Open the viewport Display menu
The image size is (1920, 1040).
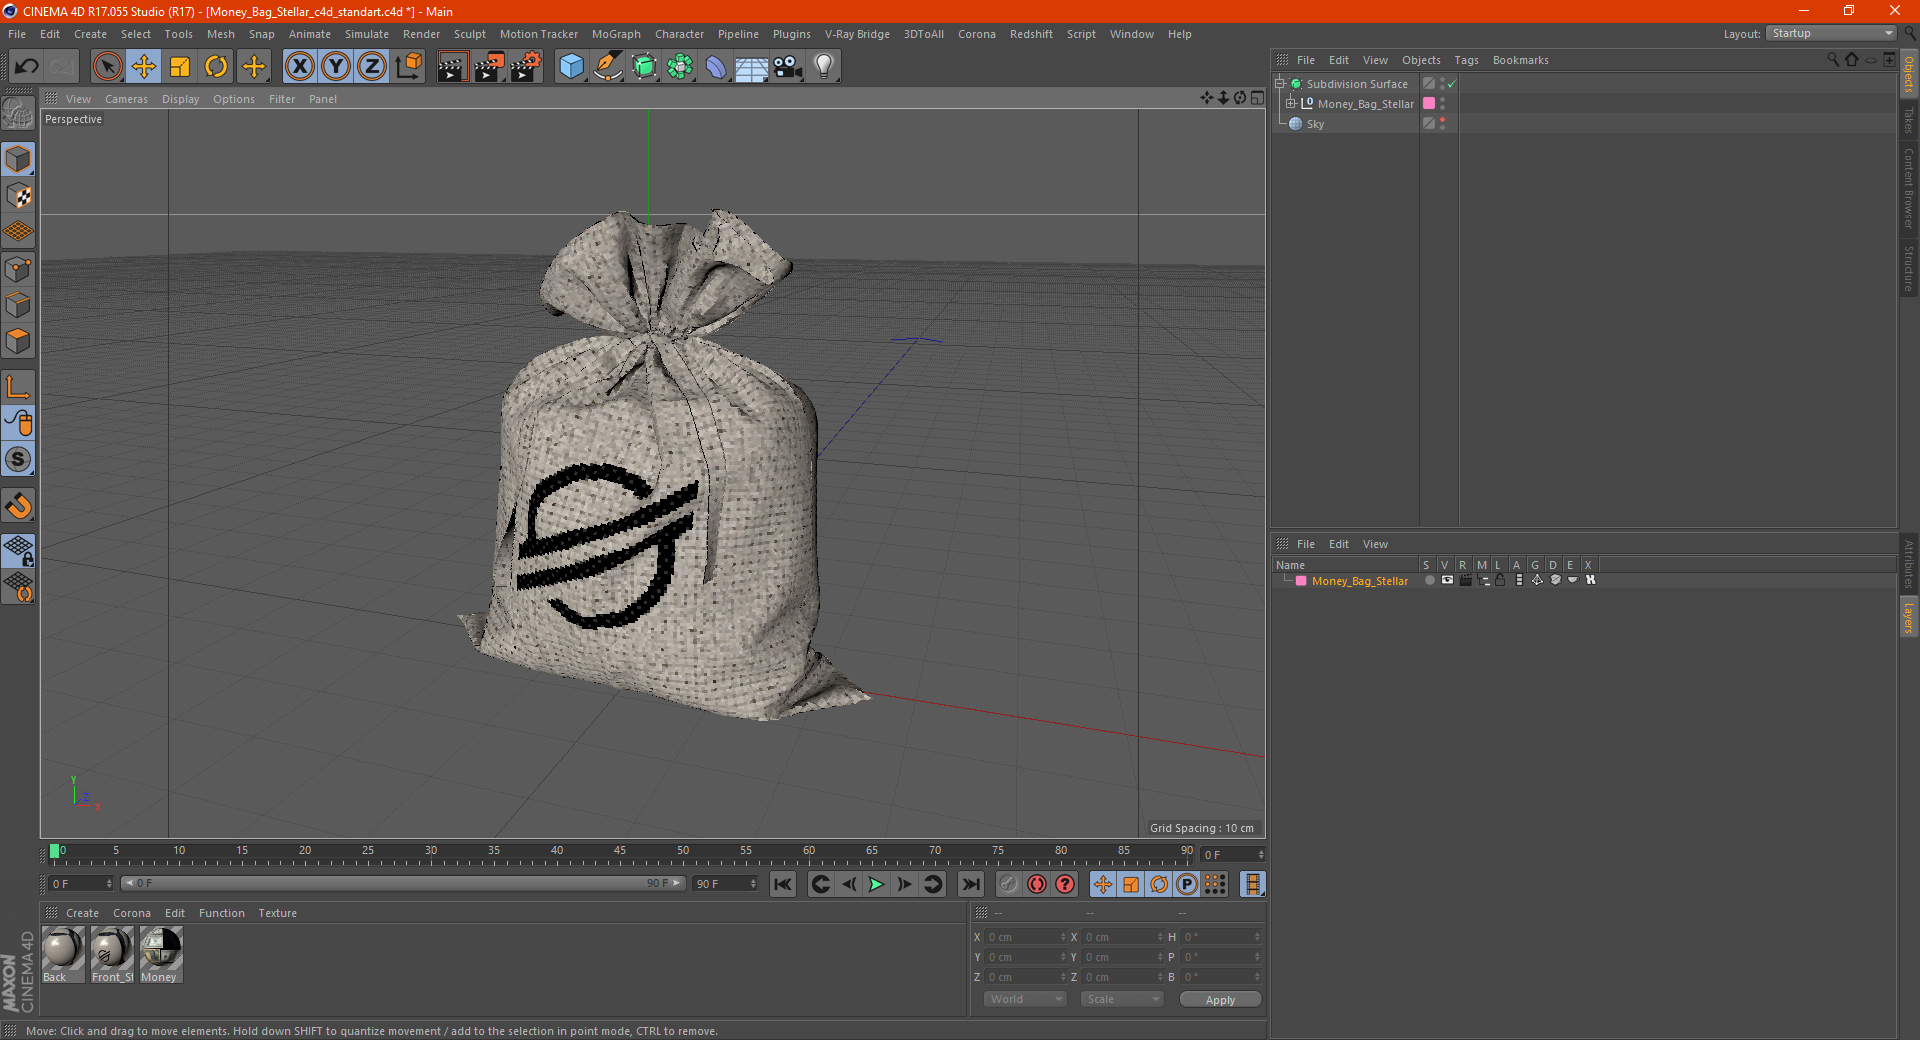click(x=180, y=99)
